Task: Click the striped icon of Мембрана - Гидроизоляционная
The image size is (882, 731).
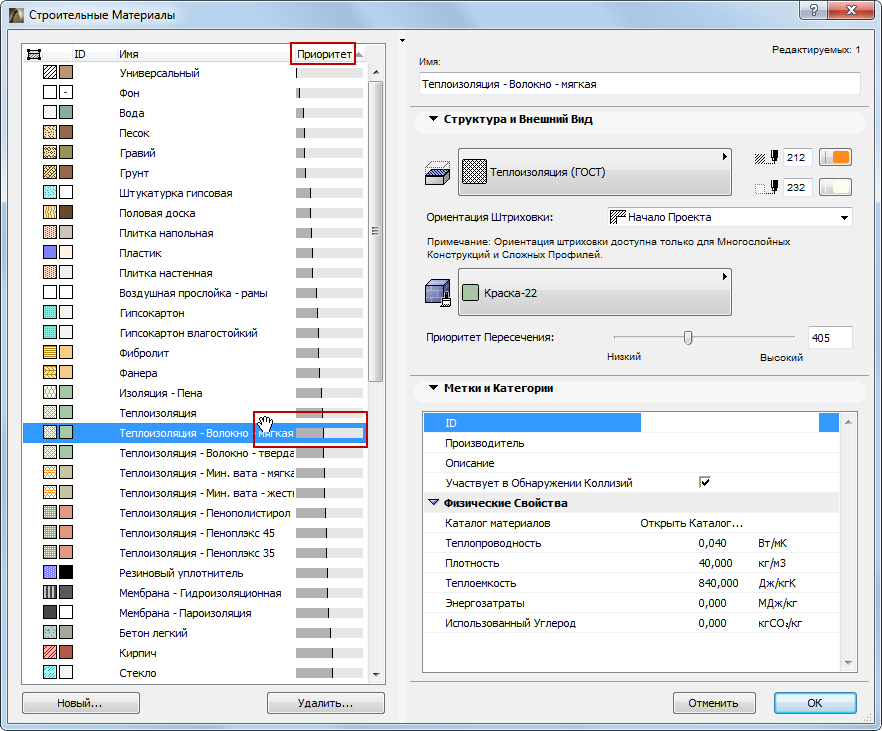Action: click(50, 592)
